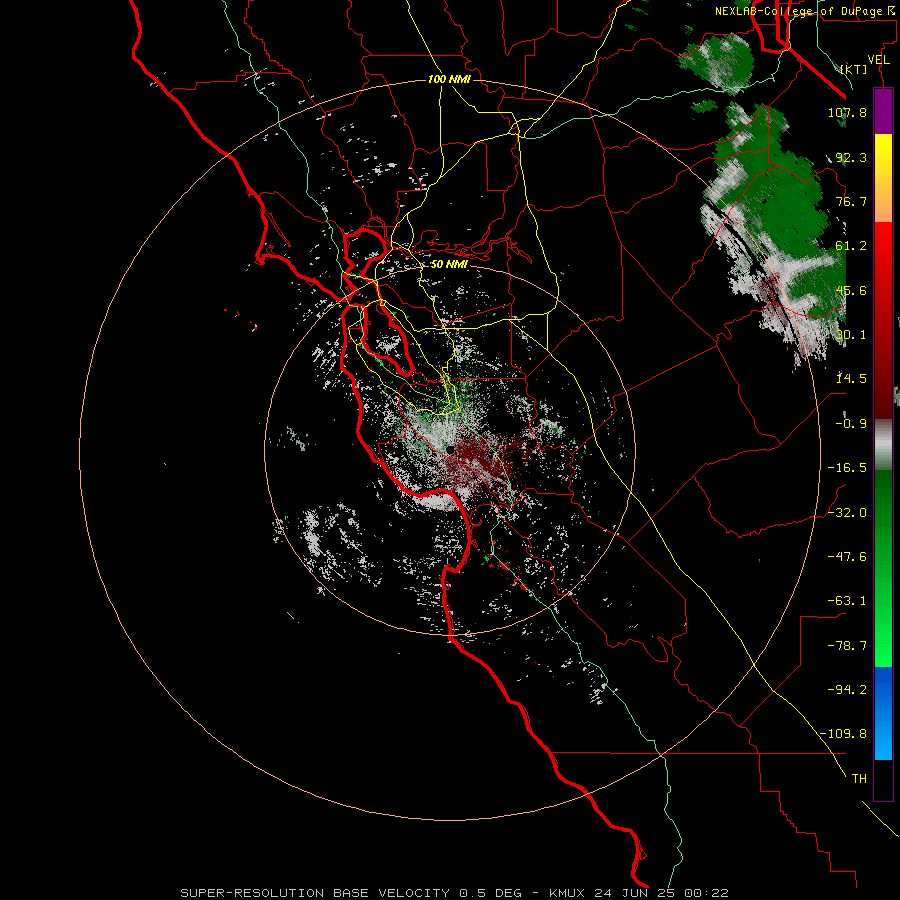Click the 45.6 velocity scale value
The height and width of the screenshot is (900, 900).
(851, 290)
